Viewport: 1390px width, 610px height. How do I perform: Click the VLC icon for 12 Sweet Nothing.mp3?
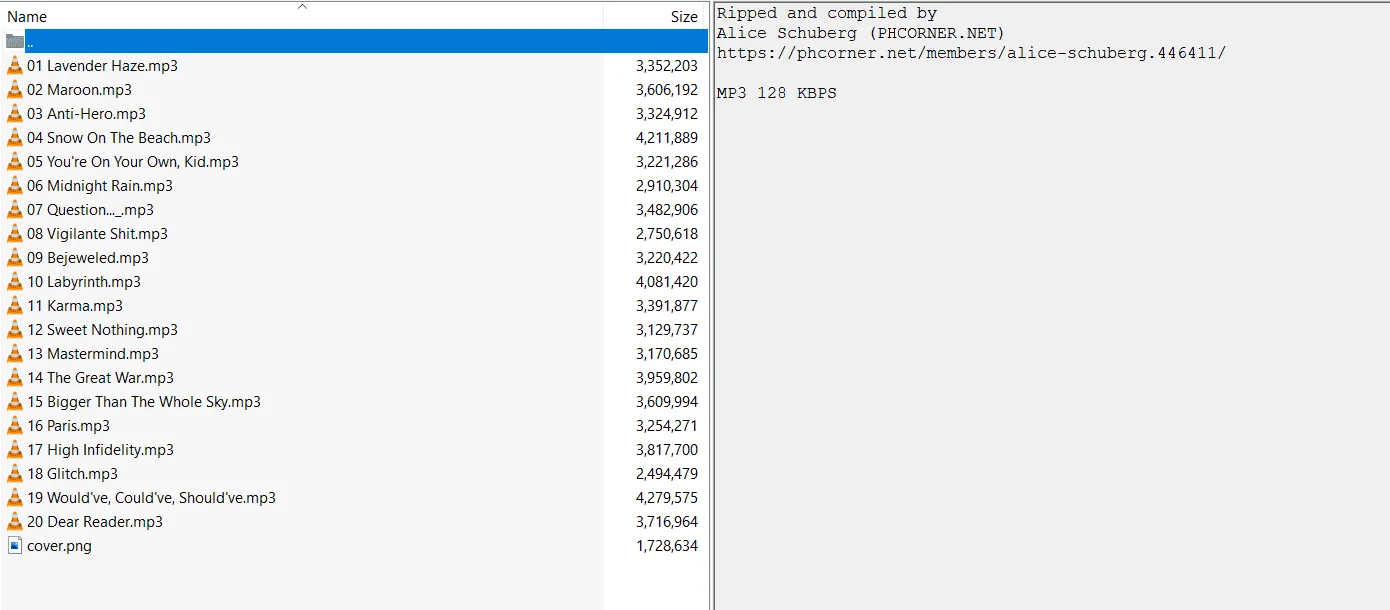click(15, 330)
